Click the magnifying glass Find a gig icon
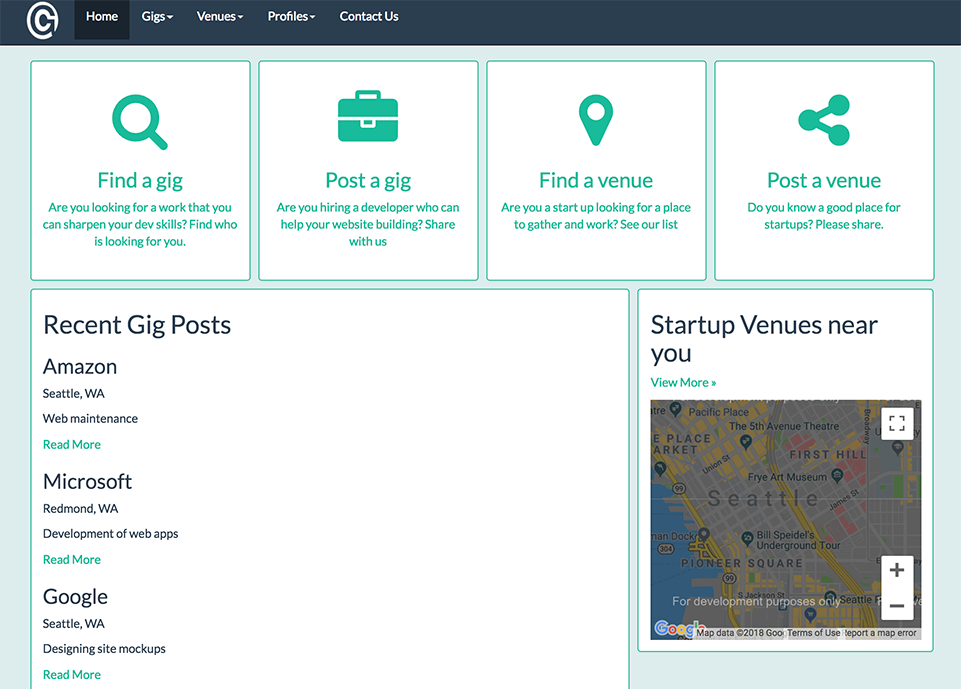This screenshot has width=961, height=689. pyautogui.click(x=140, y=121)
